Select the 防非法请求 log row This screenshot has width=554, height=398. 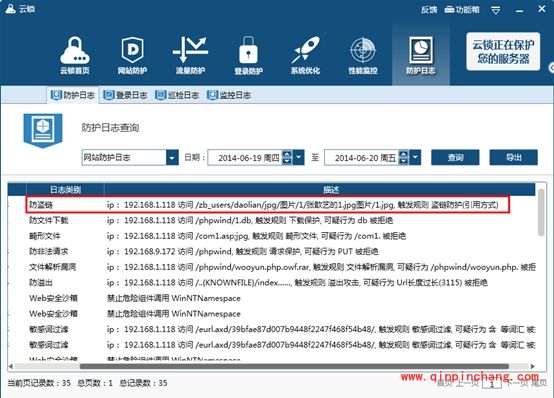271,251
